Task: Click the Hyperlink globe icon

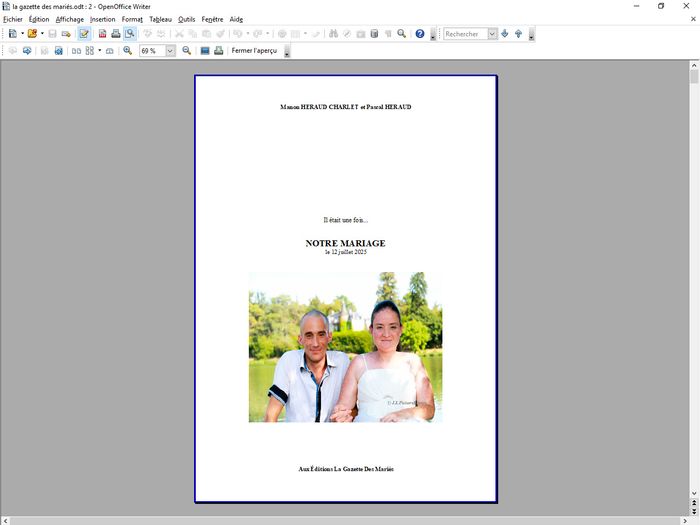Action: 282,33
